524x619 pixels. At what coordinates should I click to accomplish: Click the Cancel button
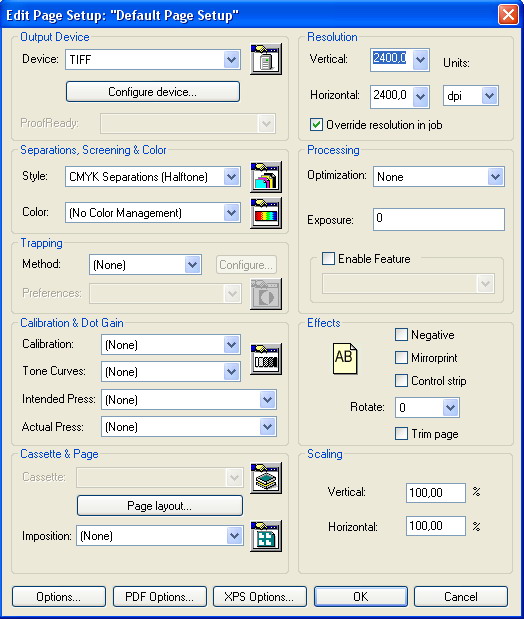(x=461, y=596)
